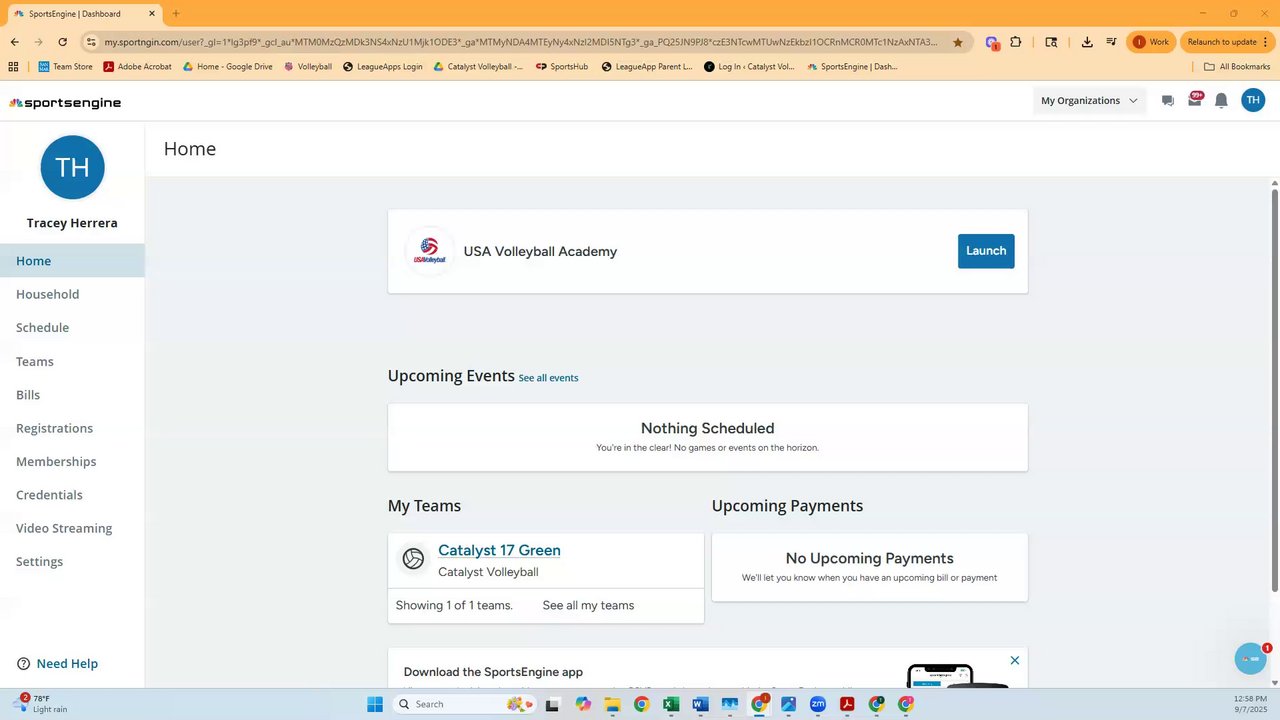This screenshot has height=720, width=1280.
Task: Click the SportsEngine logo
Action: pos(66,103)
